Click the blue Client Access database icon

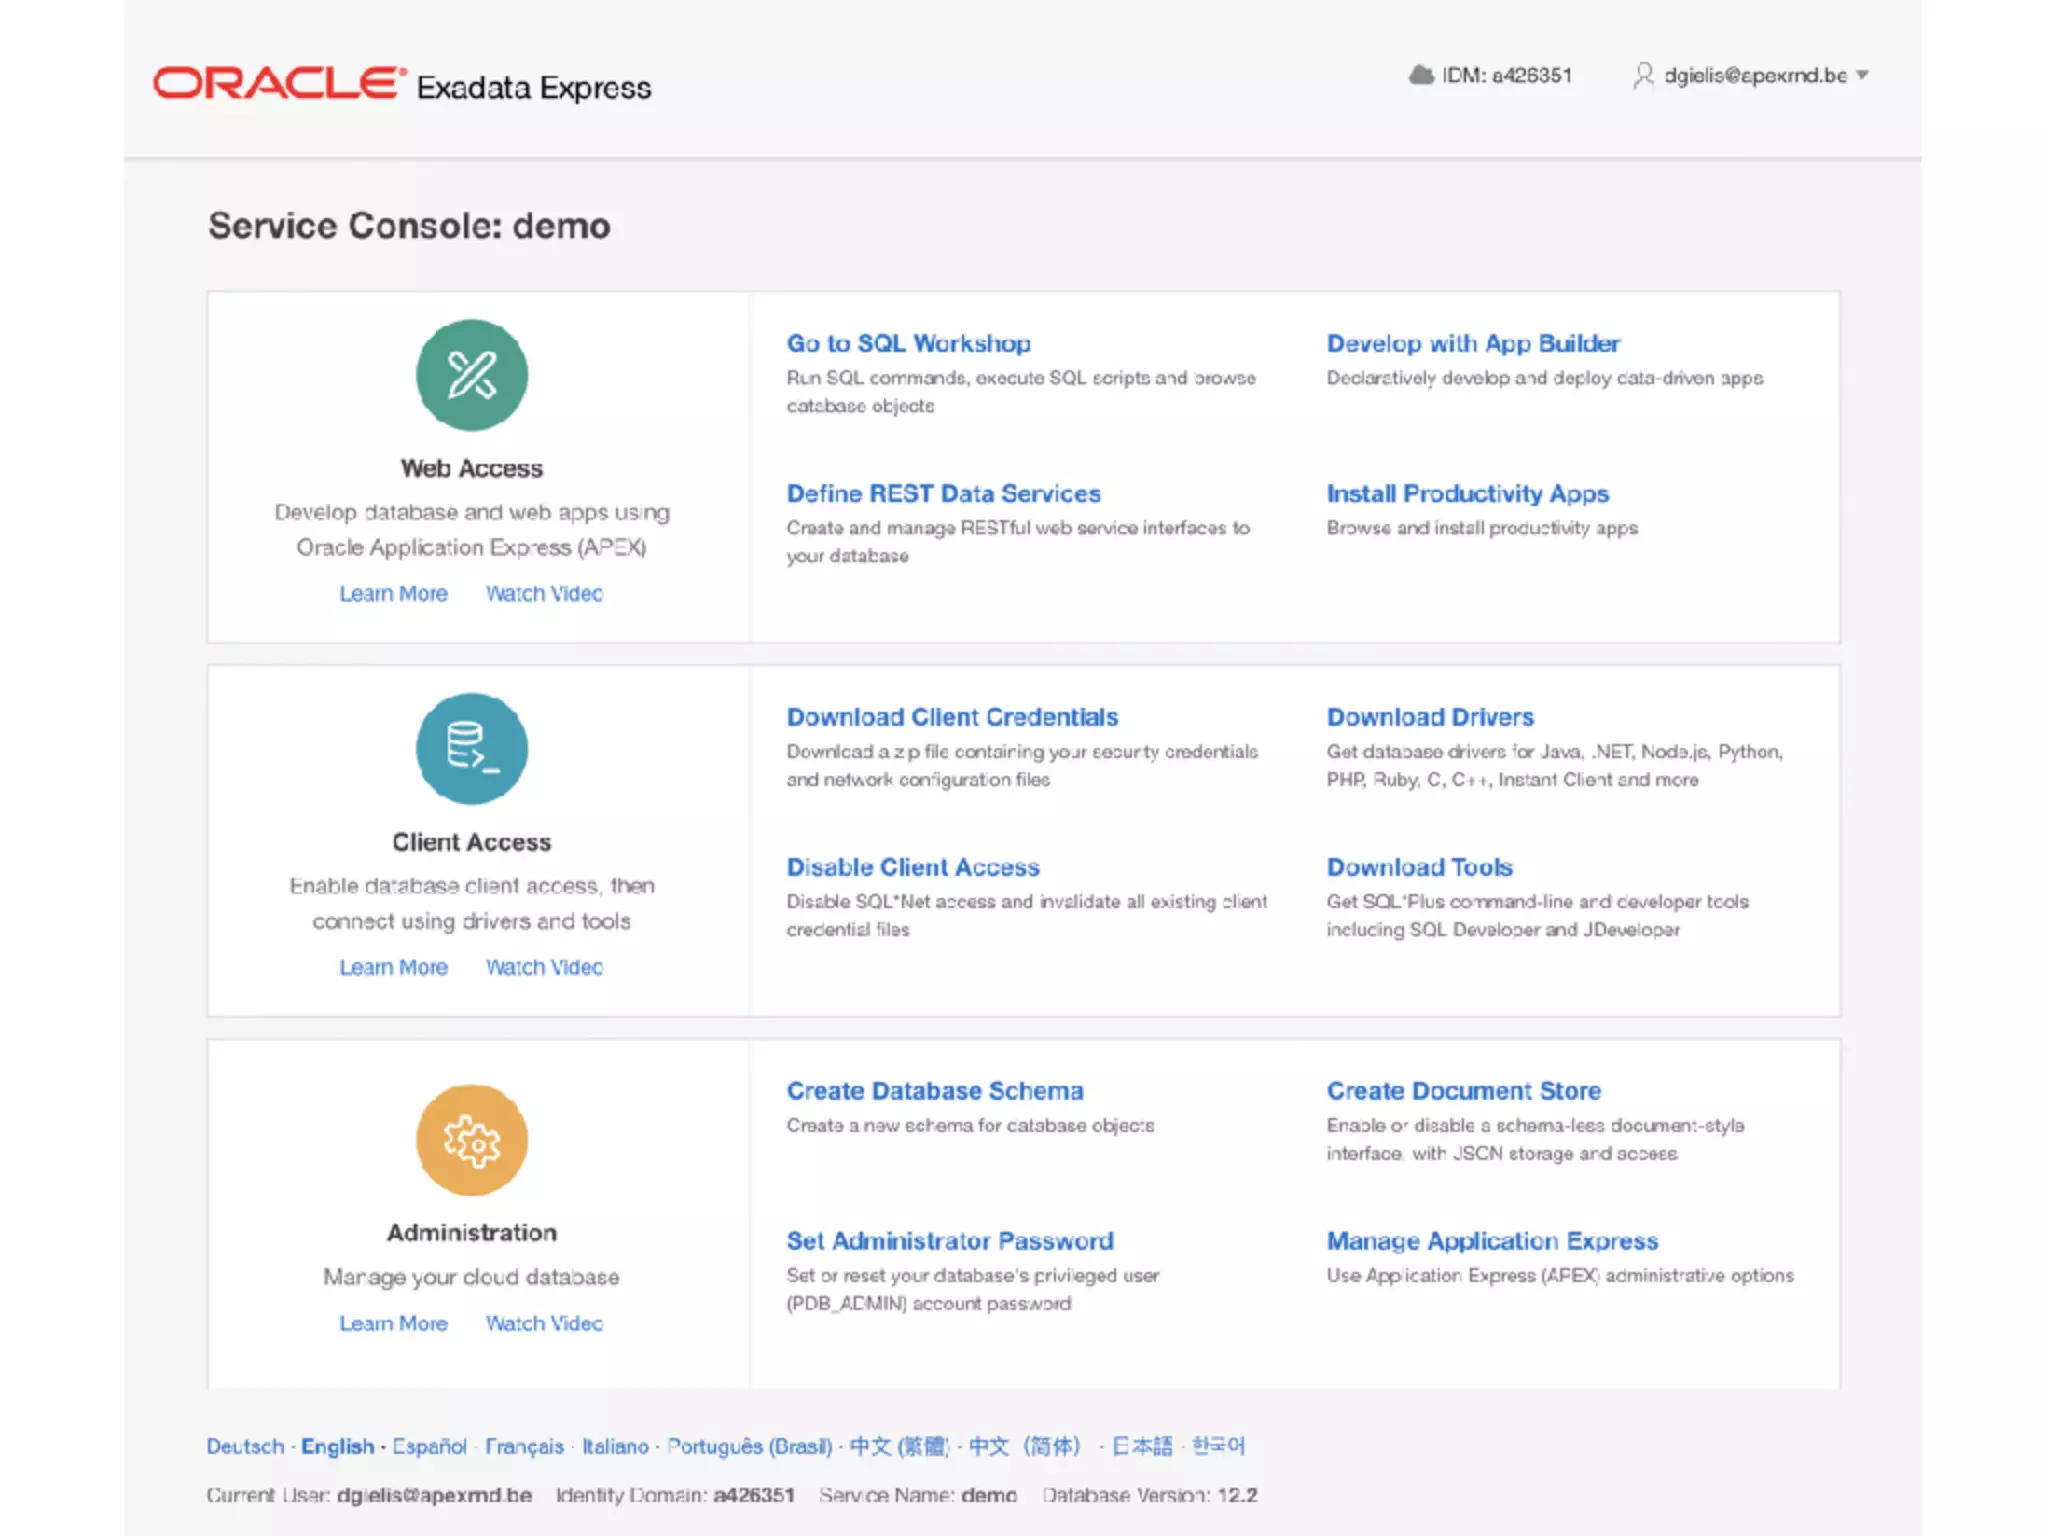[x=472, y=749]
